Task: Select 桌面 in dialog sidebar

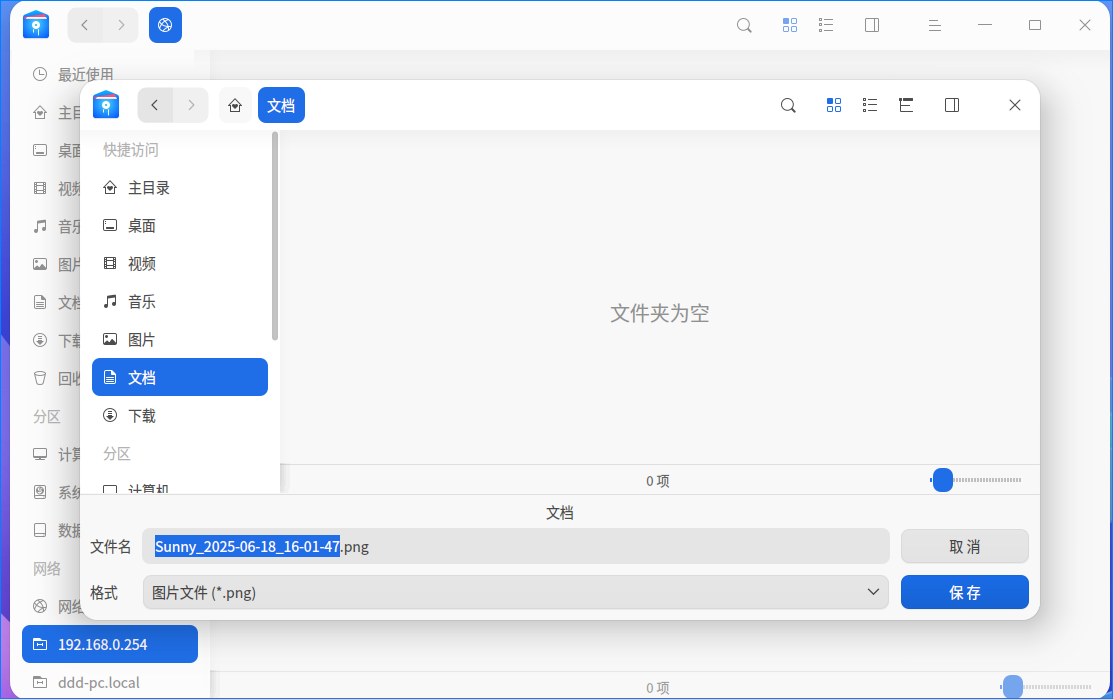Action: 180,226
